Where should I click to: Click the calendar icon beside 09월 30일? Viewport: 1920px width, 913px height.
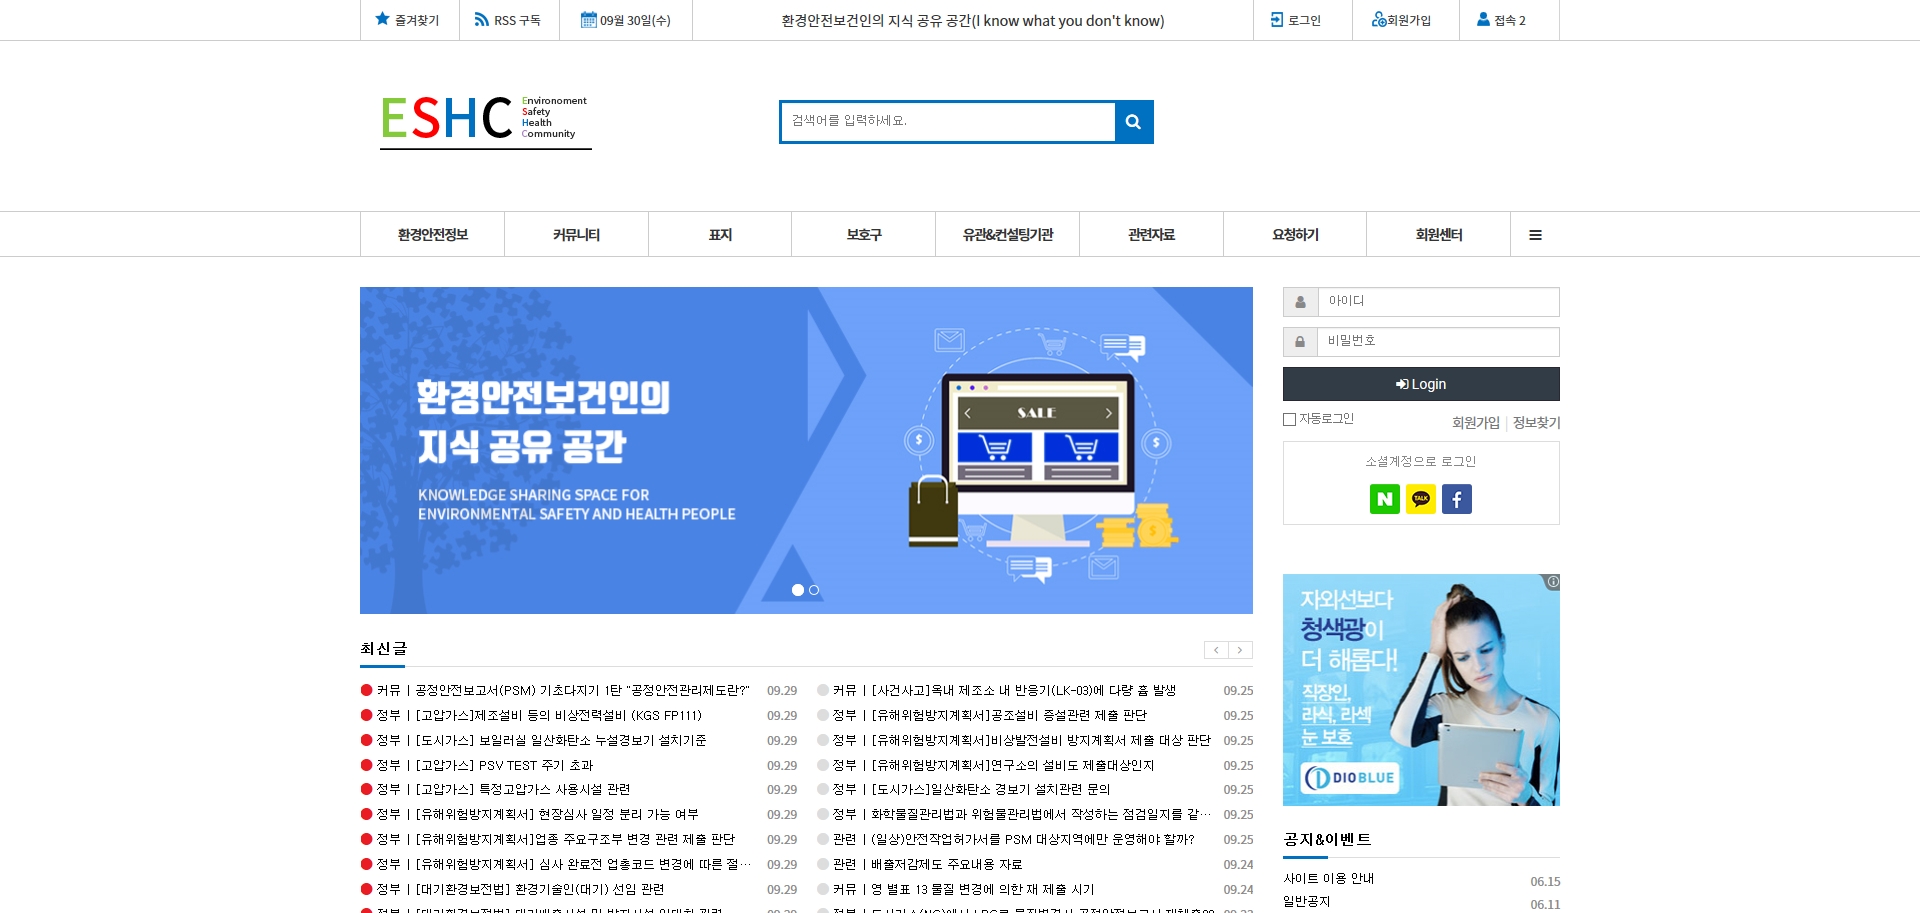(588, 18)
